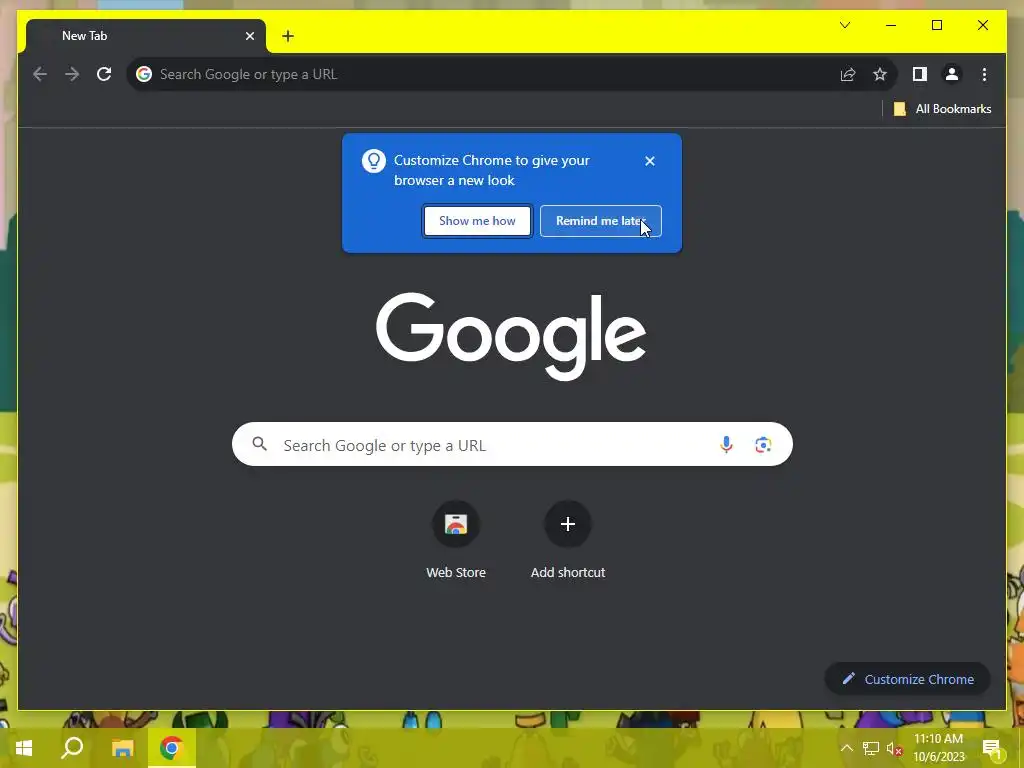The image size is (1024, 768).
Task: Click the Google icon in the address bar
Action: [x=144, y=74]
